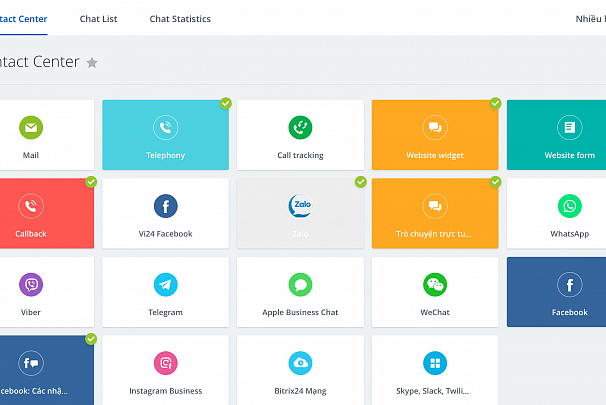606x405 pixels.
Task: Click the Website widget label
Action: pyautogui.click(x=435, y=155)
